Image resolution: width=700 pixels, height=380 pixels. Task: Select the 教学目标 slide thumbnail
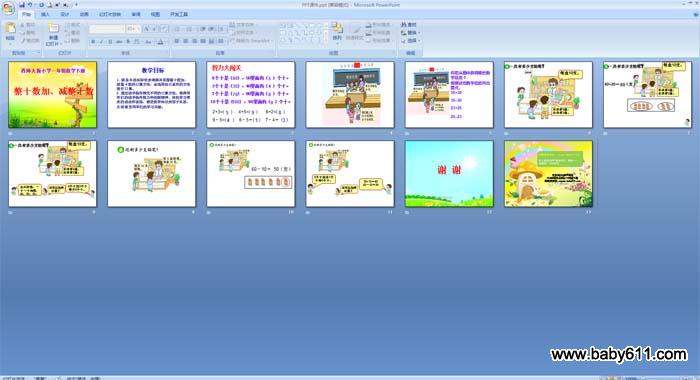tap(151, 95)
